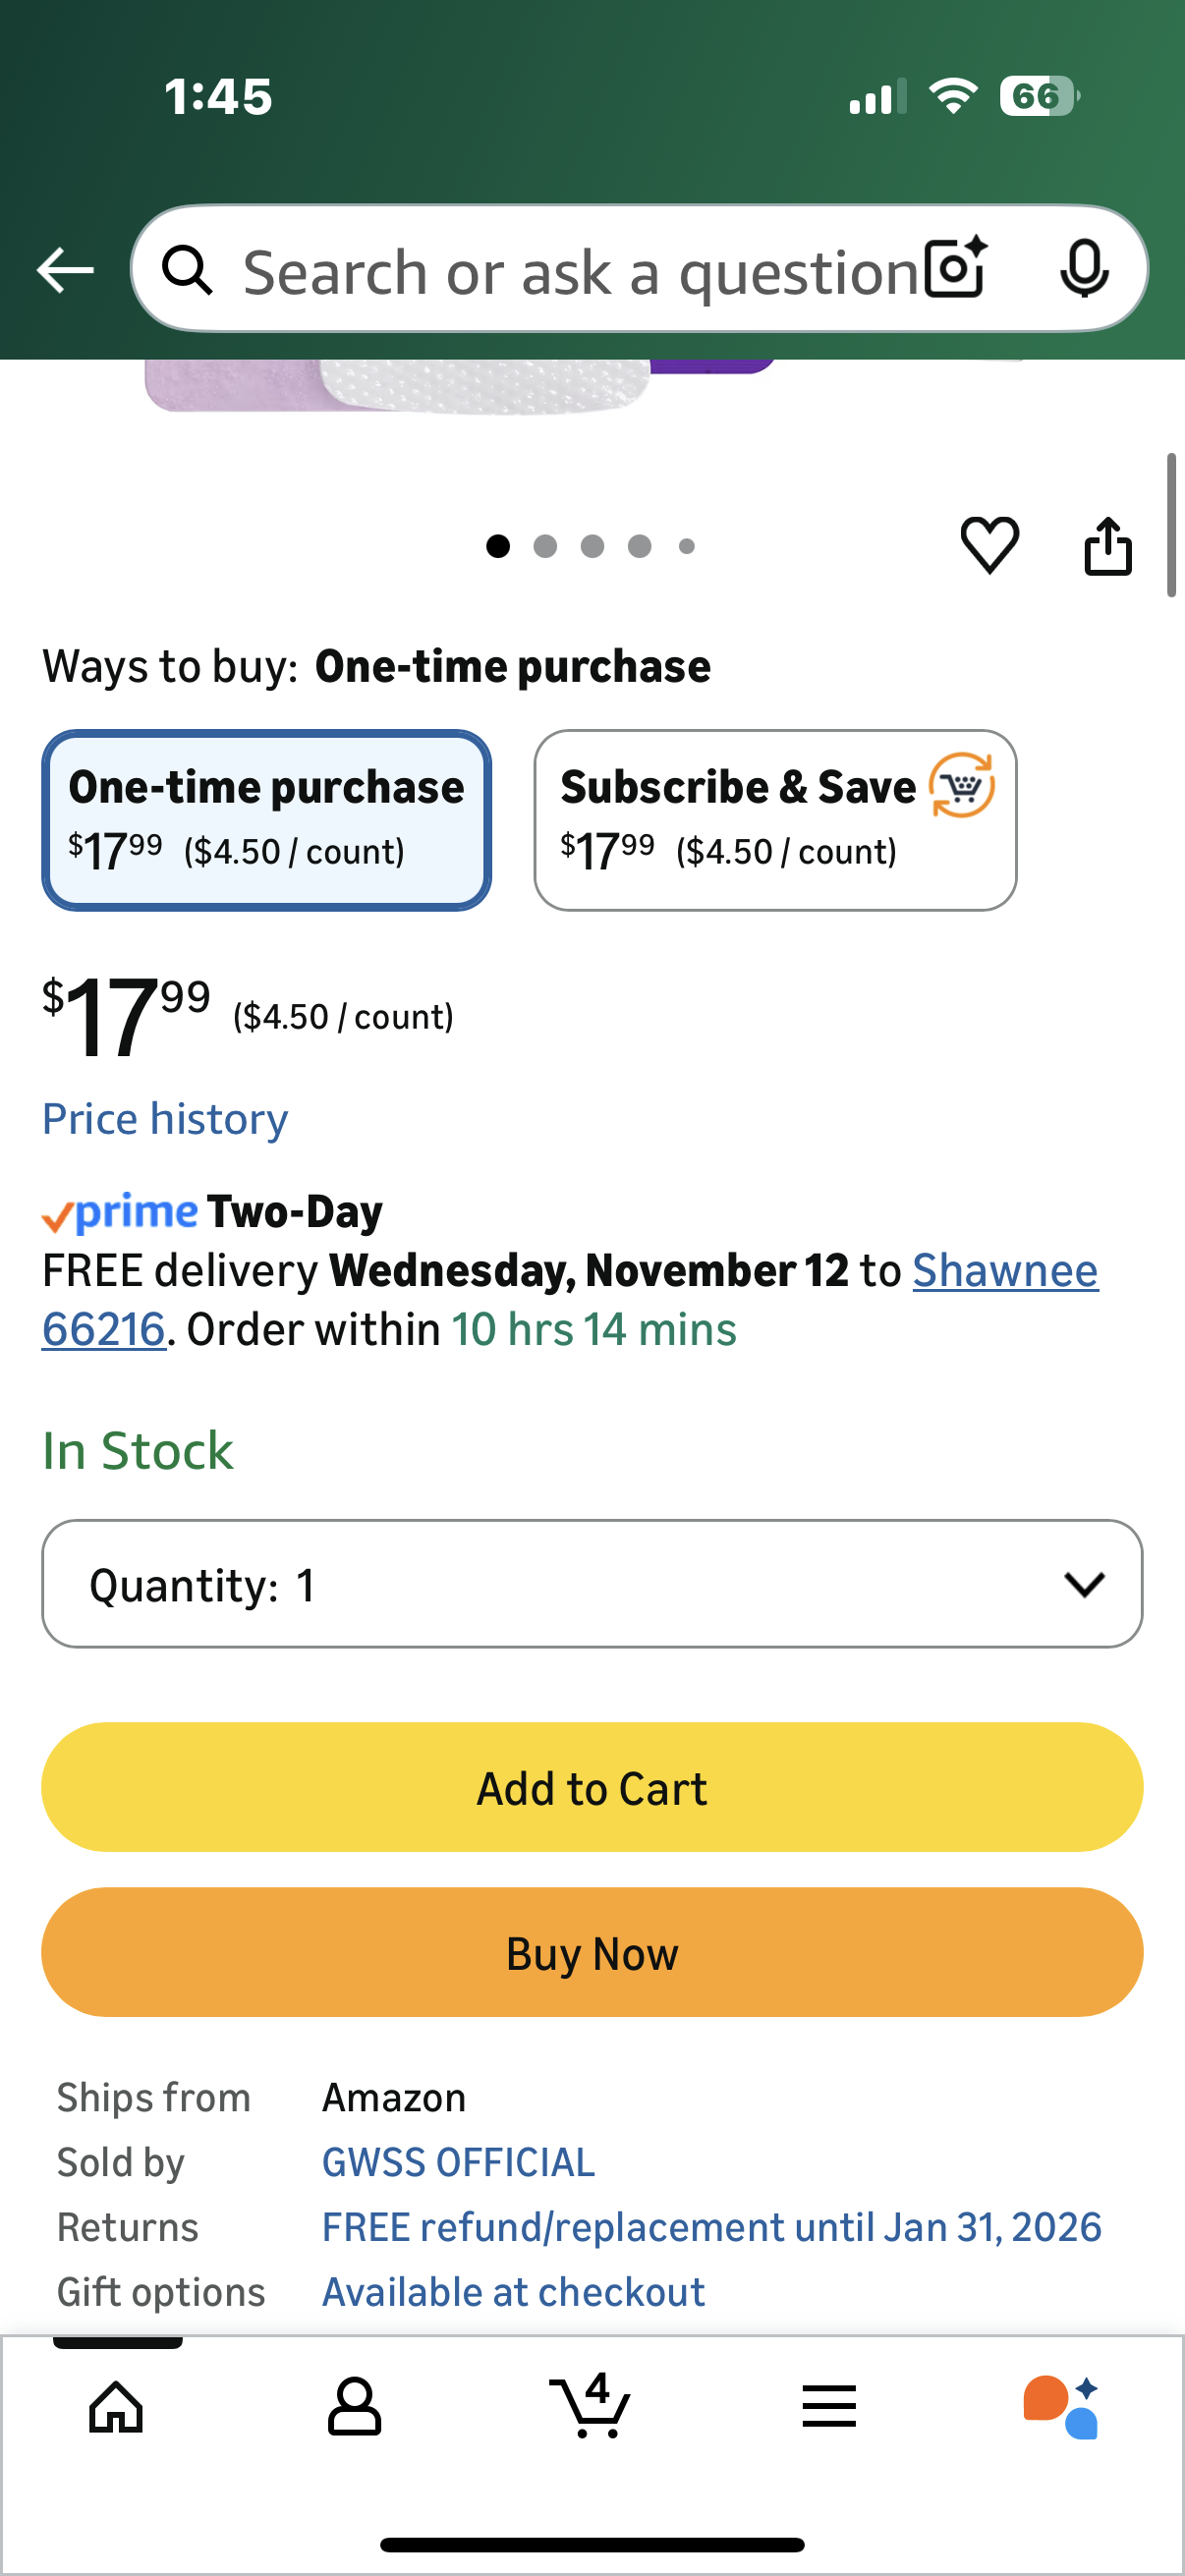Expand FREE refund/replacement returns details
The image size is (1185, 2576).
[x=711, y=2227]
